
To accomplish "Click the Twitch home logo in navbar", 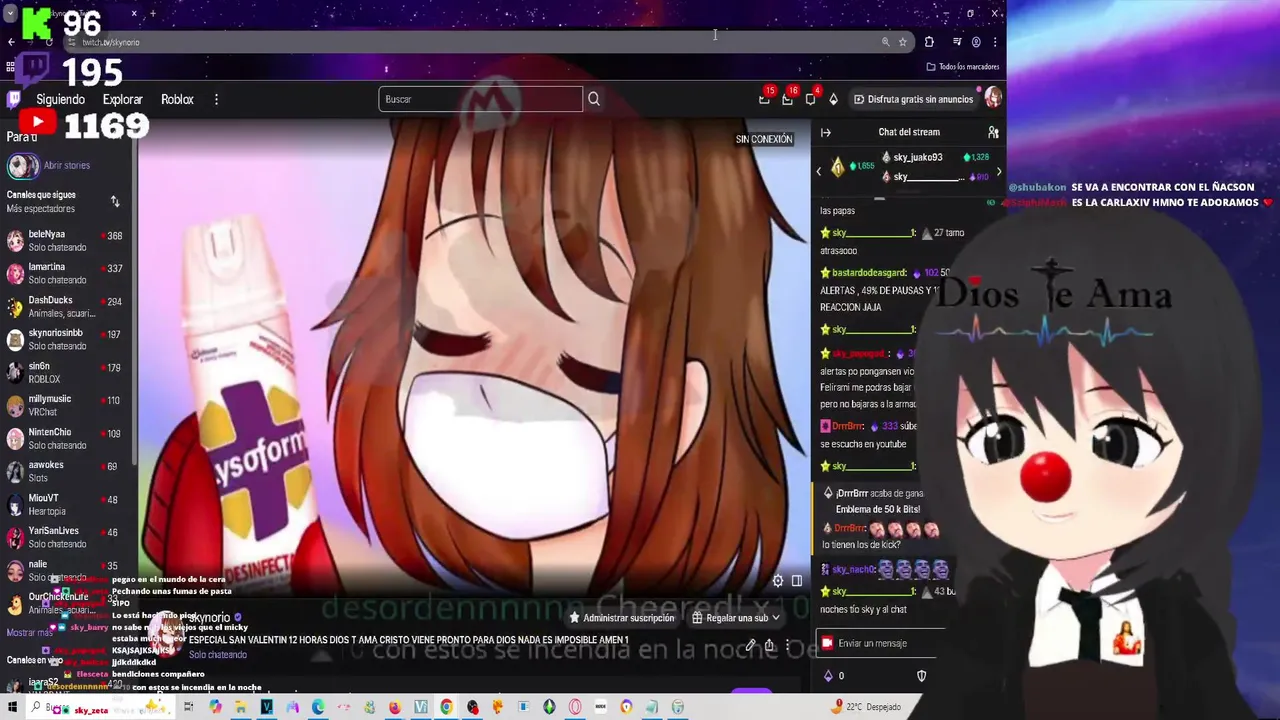I will point(14,99).
